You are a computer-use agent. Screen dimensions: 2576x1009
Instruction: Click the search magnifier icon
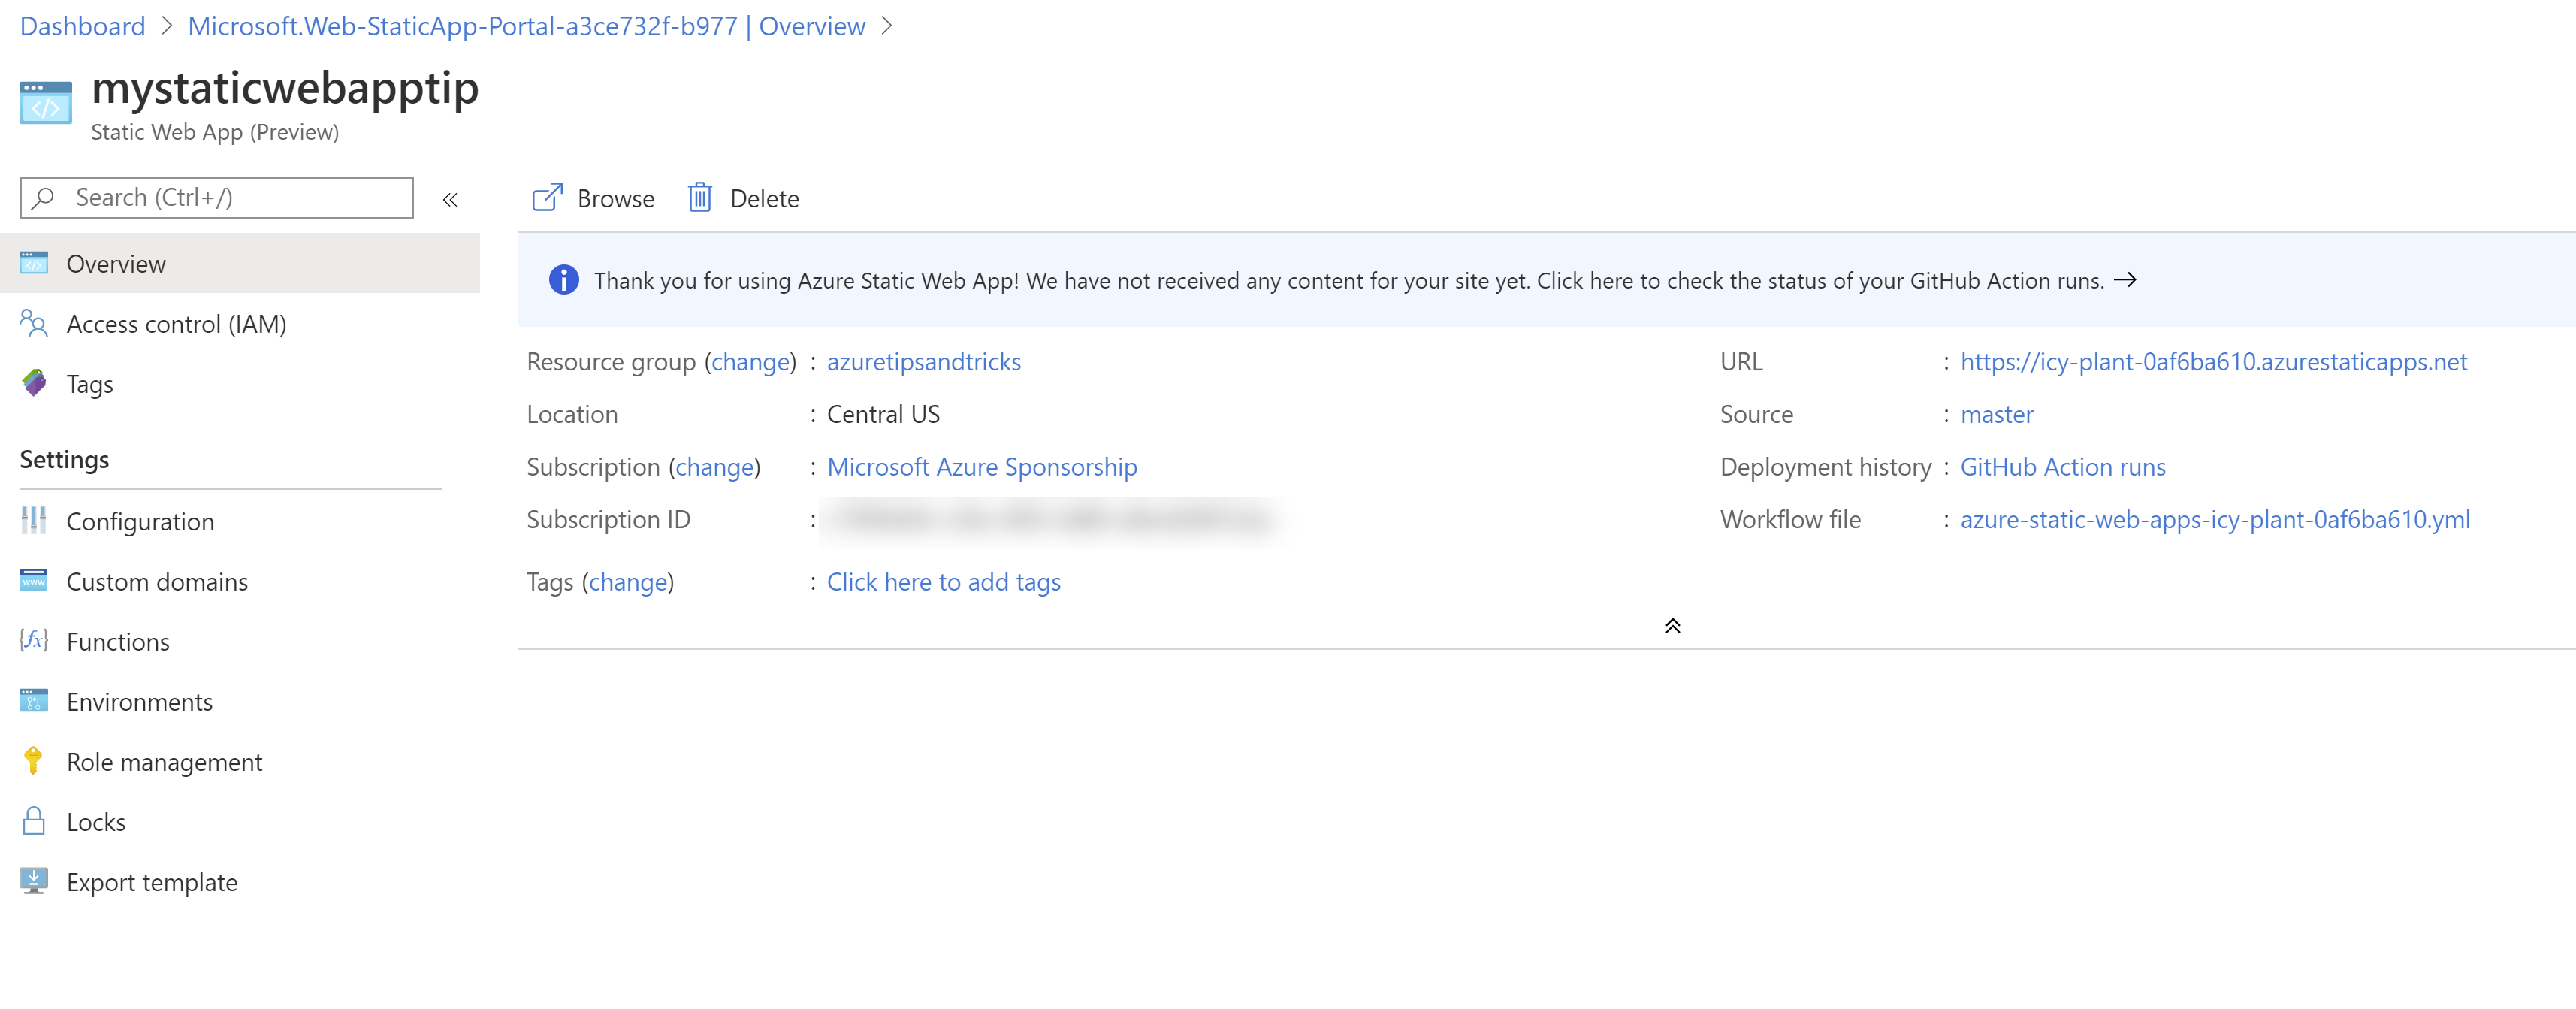[x=43, y=198]
